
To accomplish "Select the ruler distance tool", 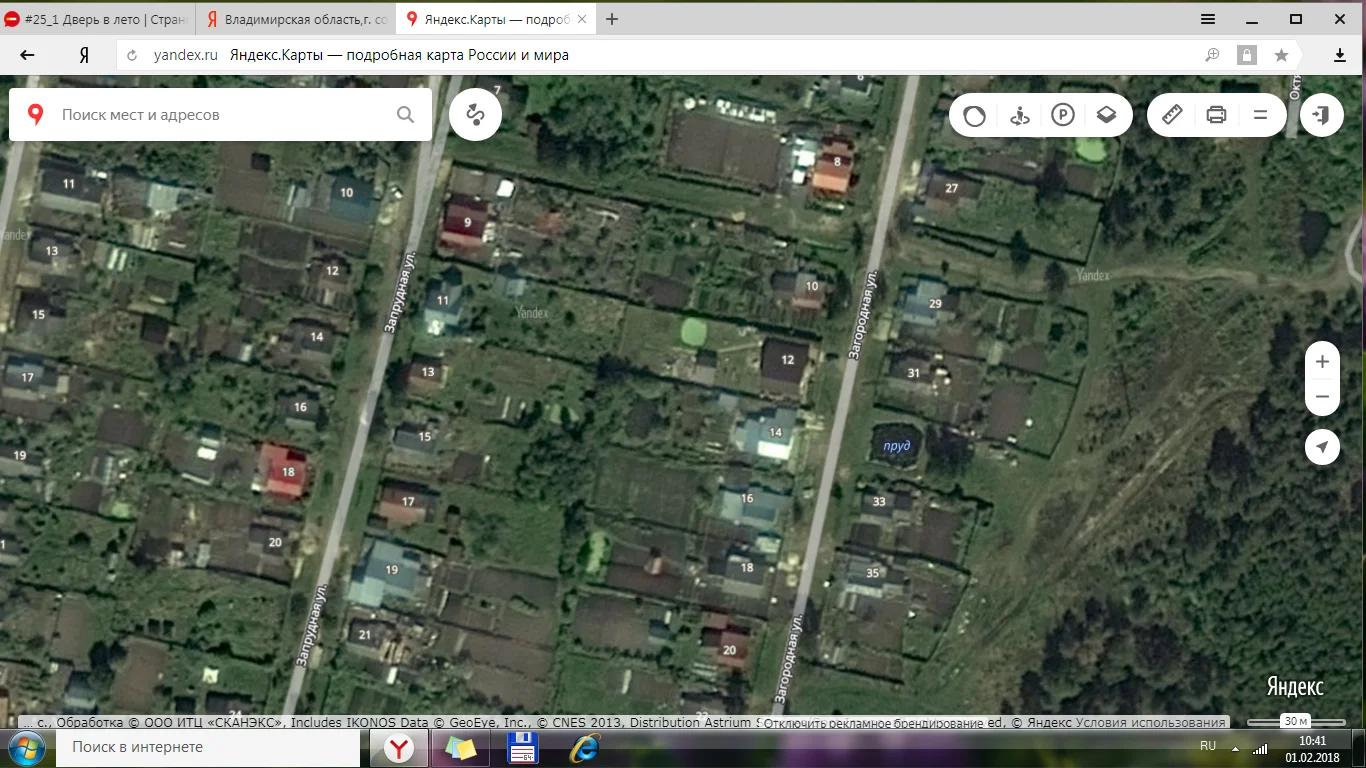I will click(x=1172, y=115).
